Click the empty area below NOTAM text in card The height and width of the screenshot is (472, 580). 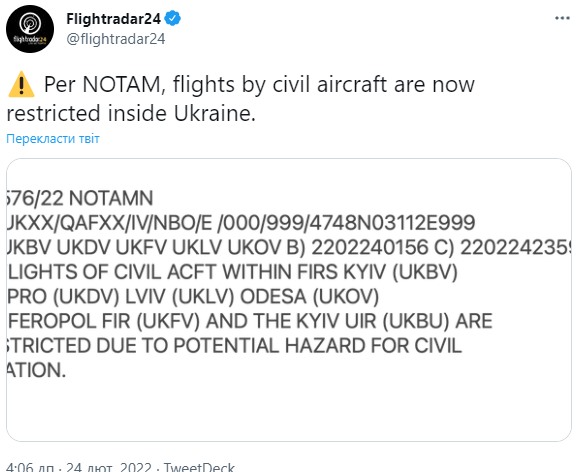pyautogui.click(x=289, y=411)
